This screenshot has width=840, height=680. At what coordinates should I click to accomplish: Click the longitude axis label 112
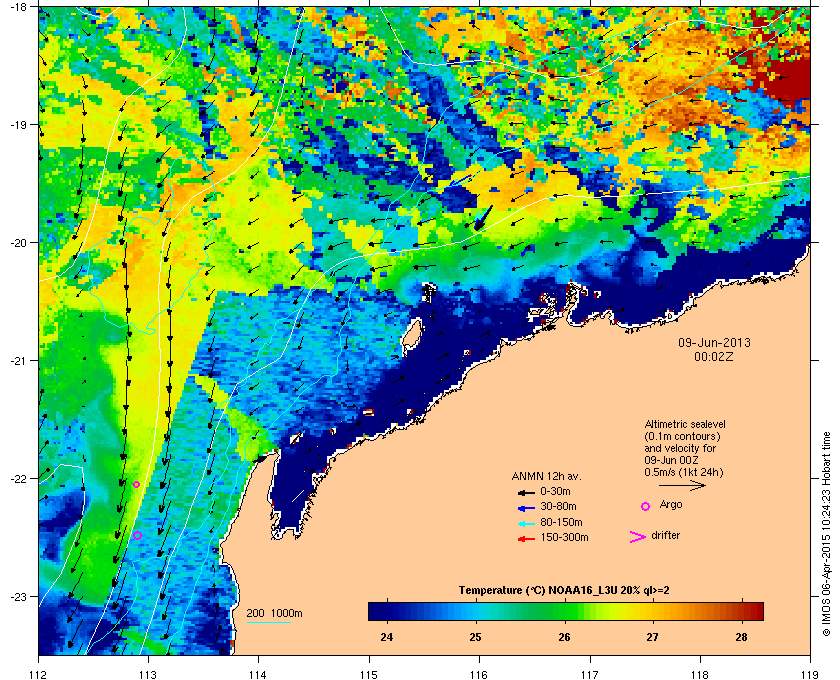[x=39, y=674]
